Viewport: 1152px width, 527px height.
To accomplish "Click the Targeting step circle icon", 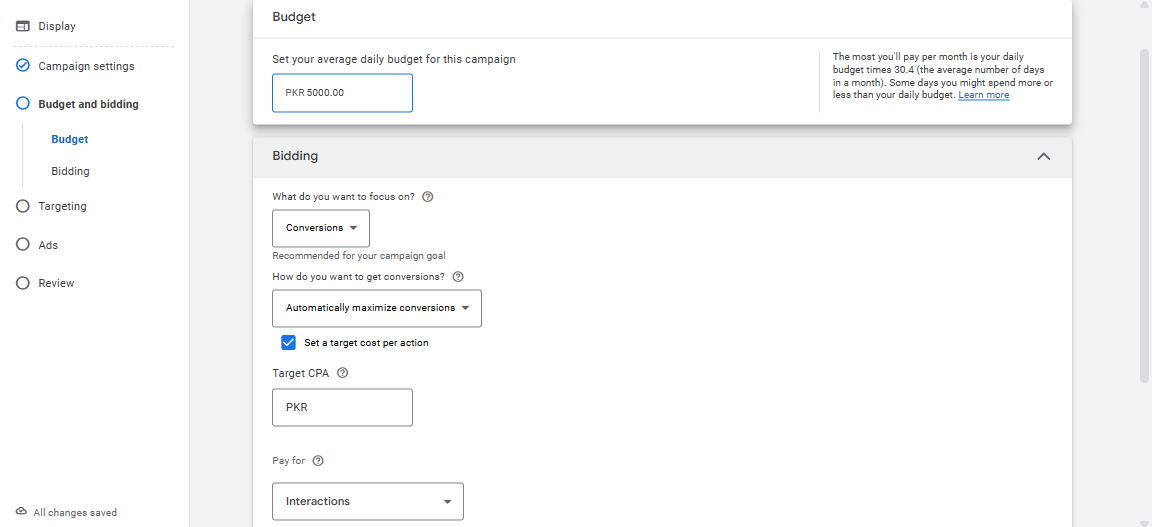I will point(23,207).
